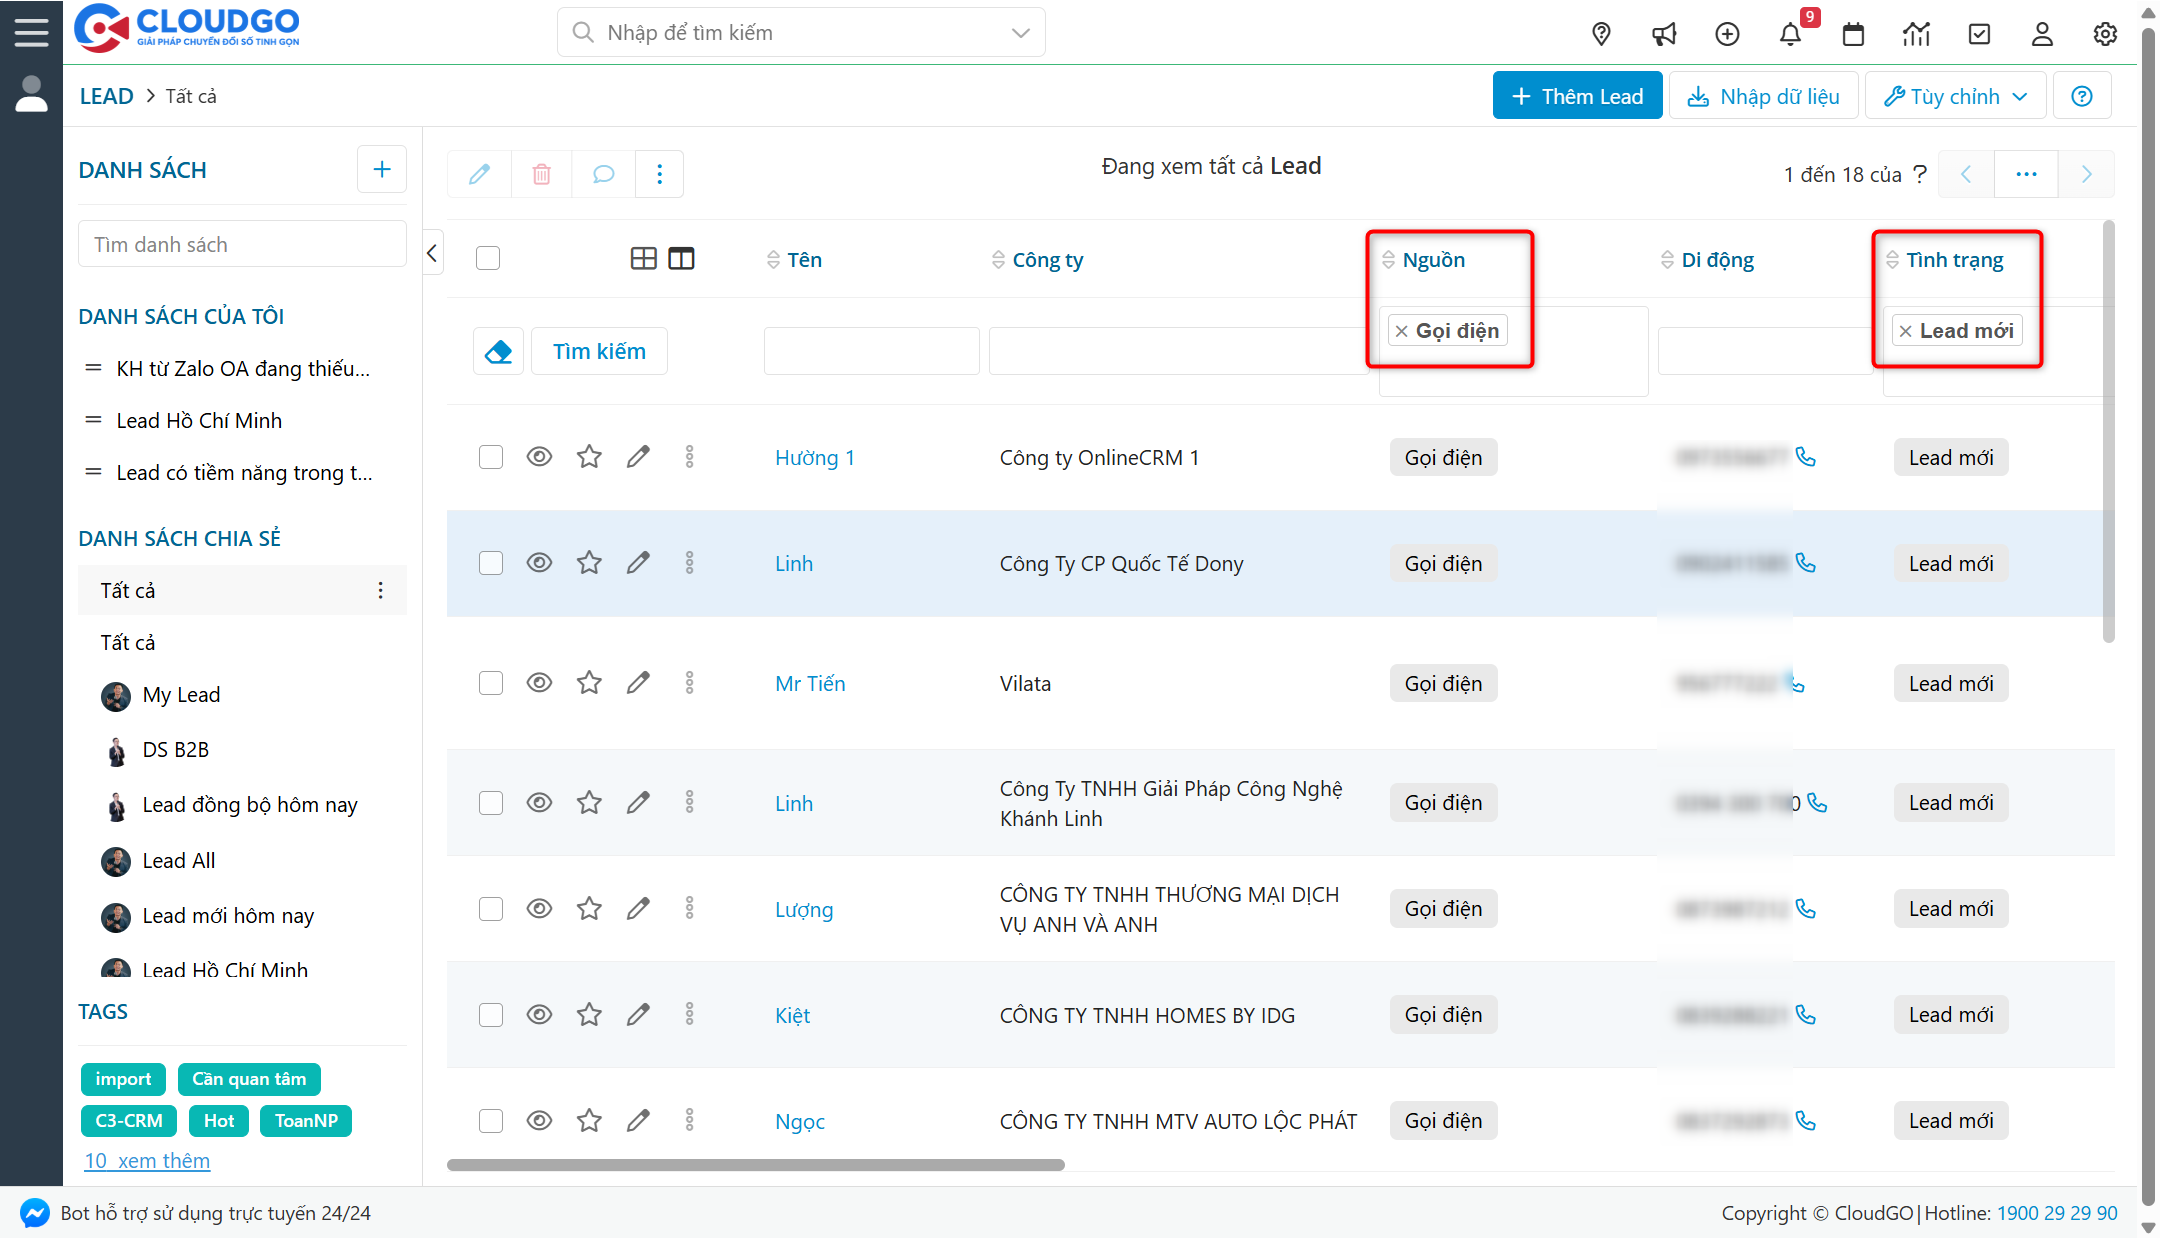The height and width of the screenshot is (1238, 2160).
Task: Click the phone icon for Hường 1
Action: (x=1806, y=457)
